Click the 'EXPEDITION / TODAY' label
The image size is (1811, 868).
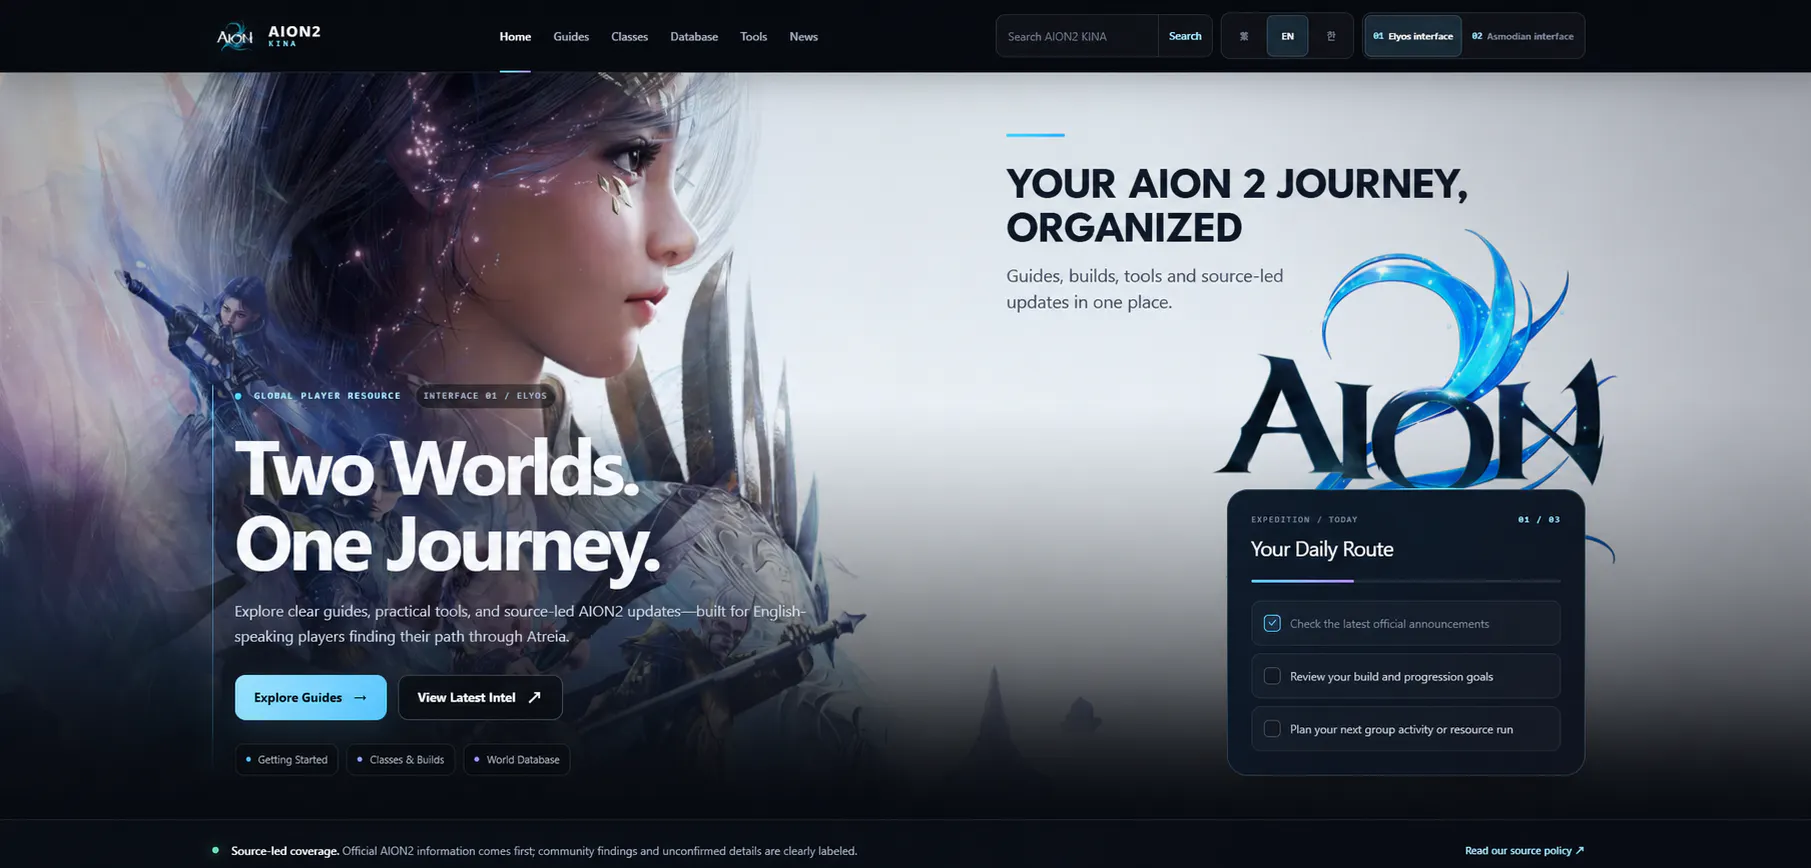tap(1304, 519)
